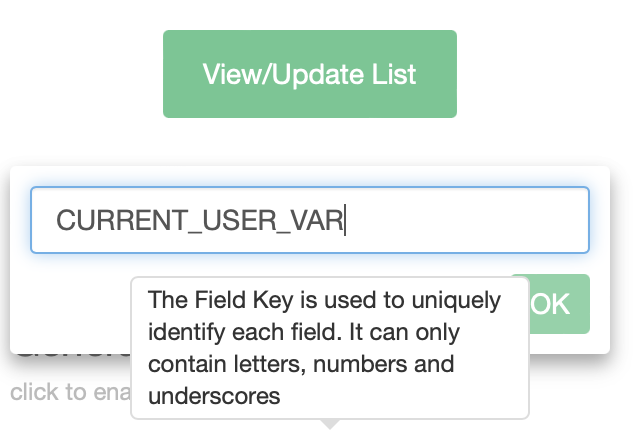Click white popup margin left of input
Viewport: 638px width, 446px height.
point(20,220)
